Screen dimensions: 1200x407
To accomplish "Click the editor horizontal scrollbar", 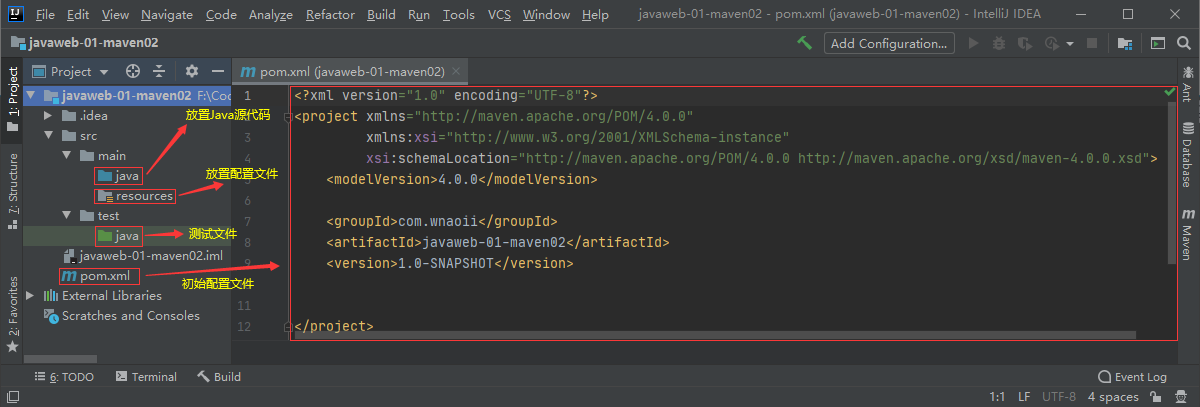I will pyautogui.click(x=715, y=336).
